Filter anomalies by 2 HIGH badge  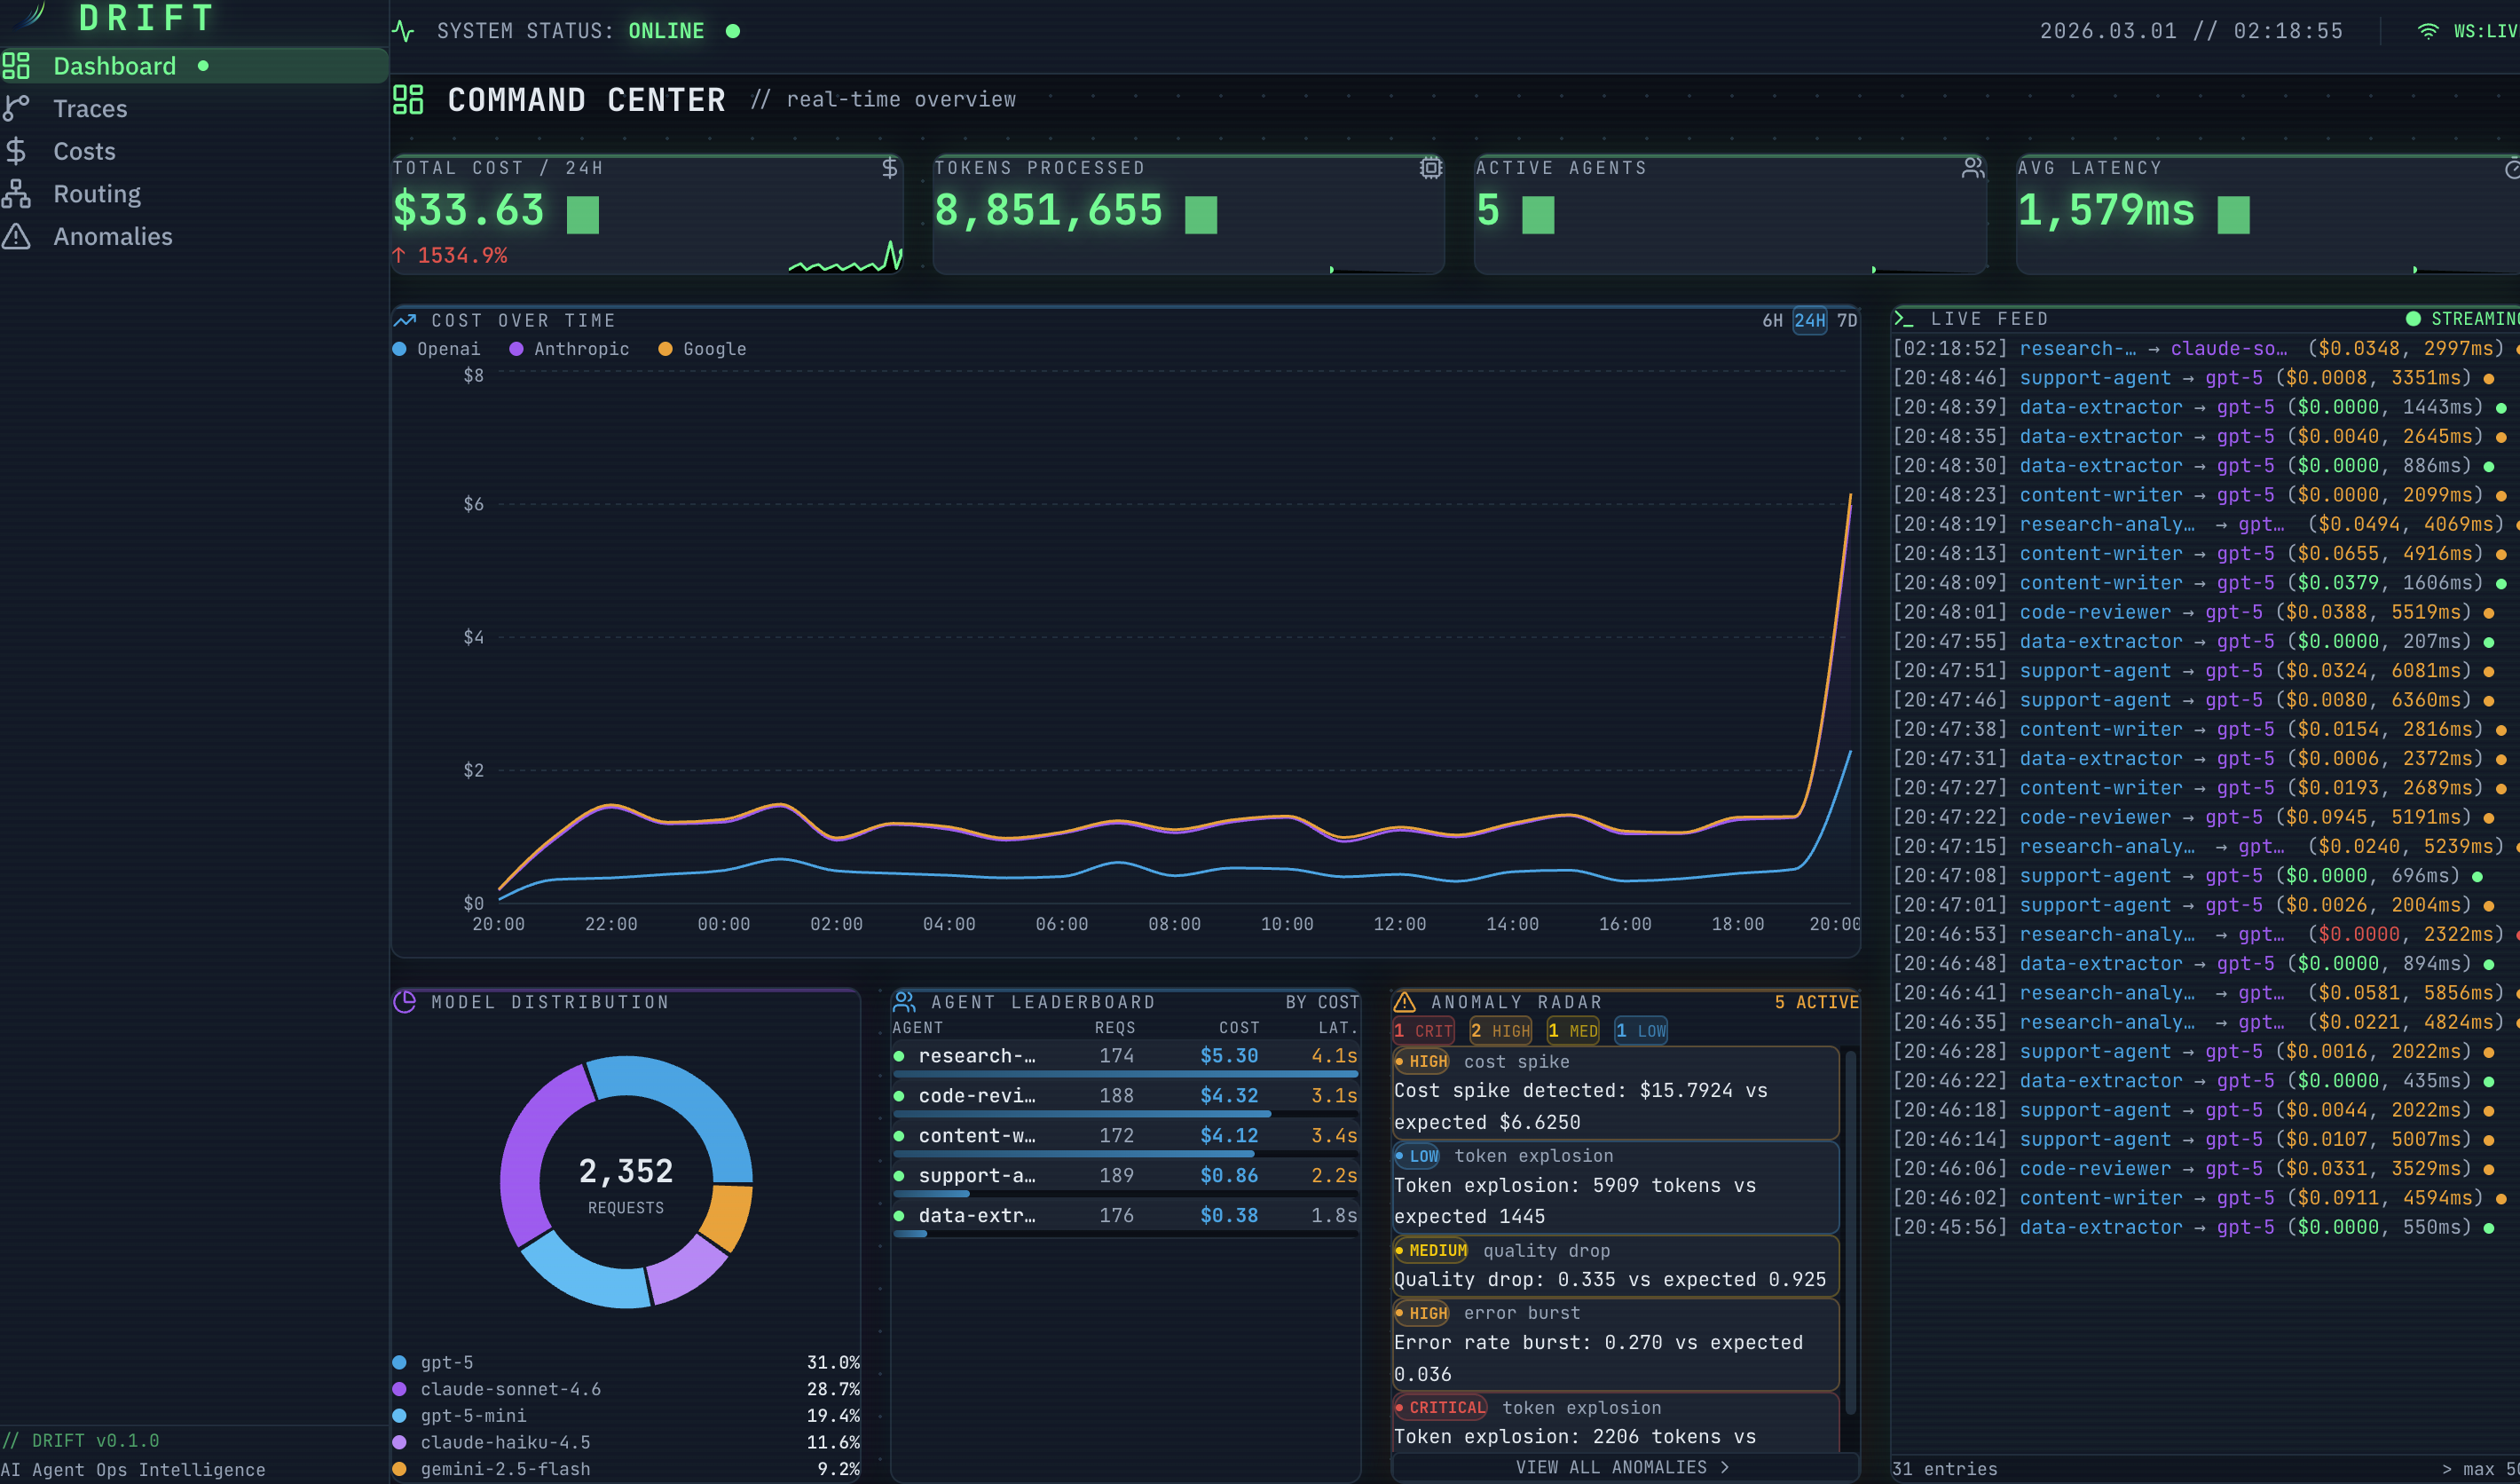1500,1031
